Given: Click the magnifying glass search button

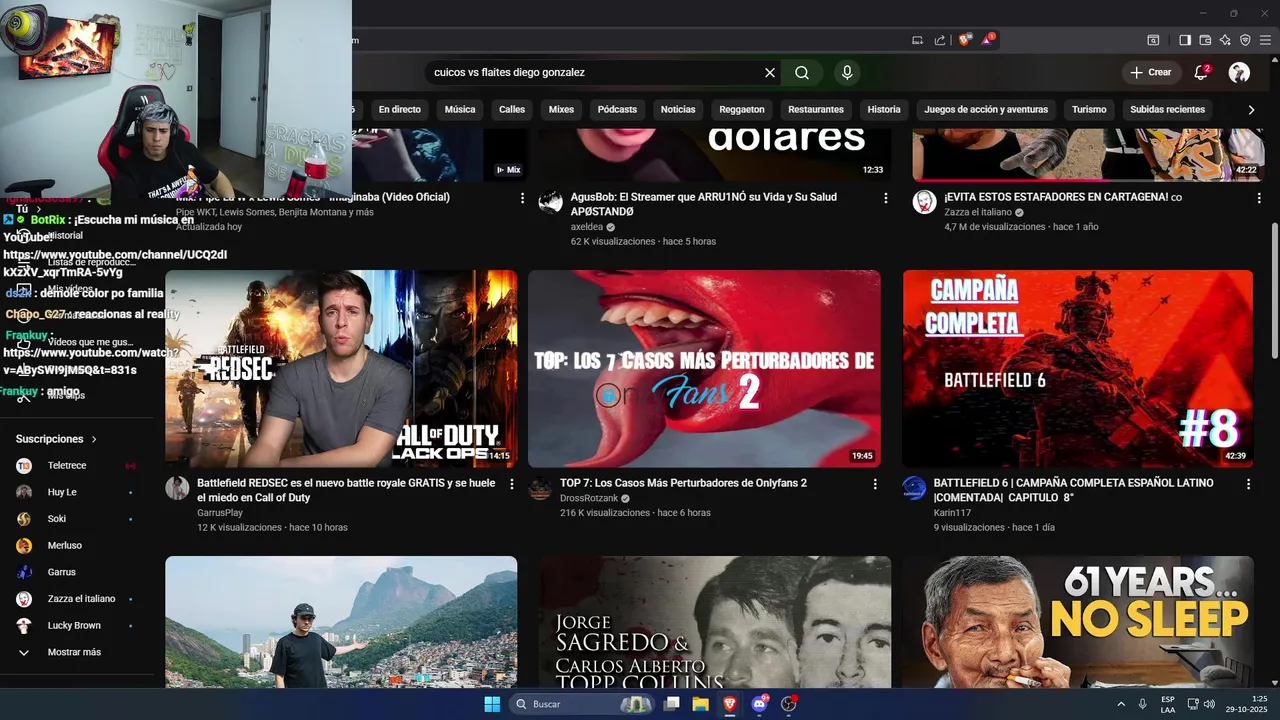Looking at the screenshot, I should (802, 73).
